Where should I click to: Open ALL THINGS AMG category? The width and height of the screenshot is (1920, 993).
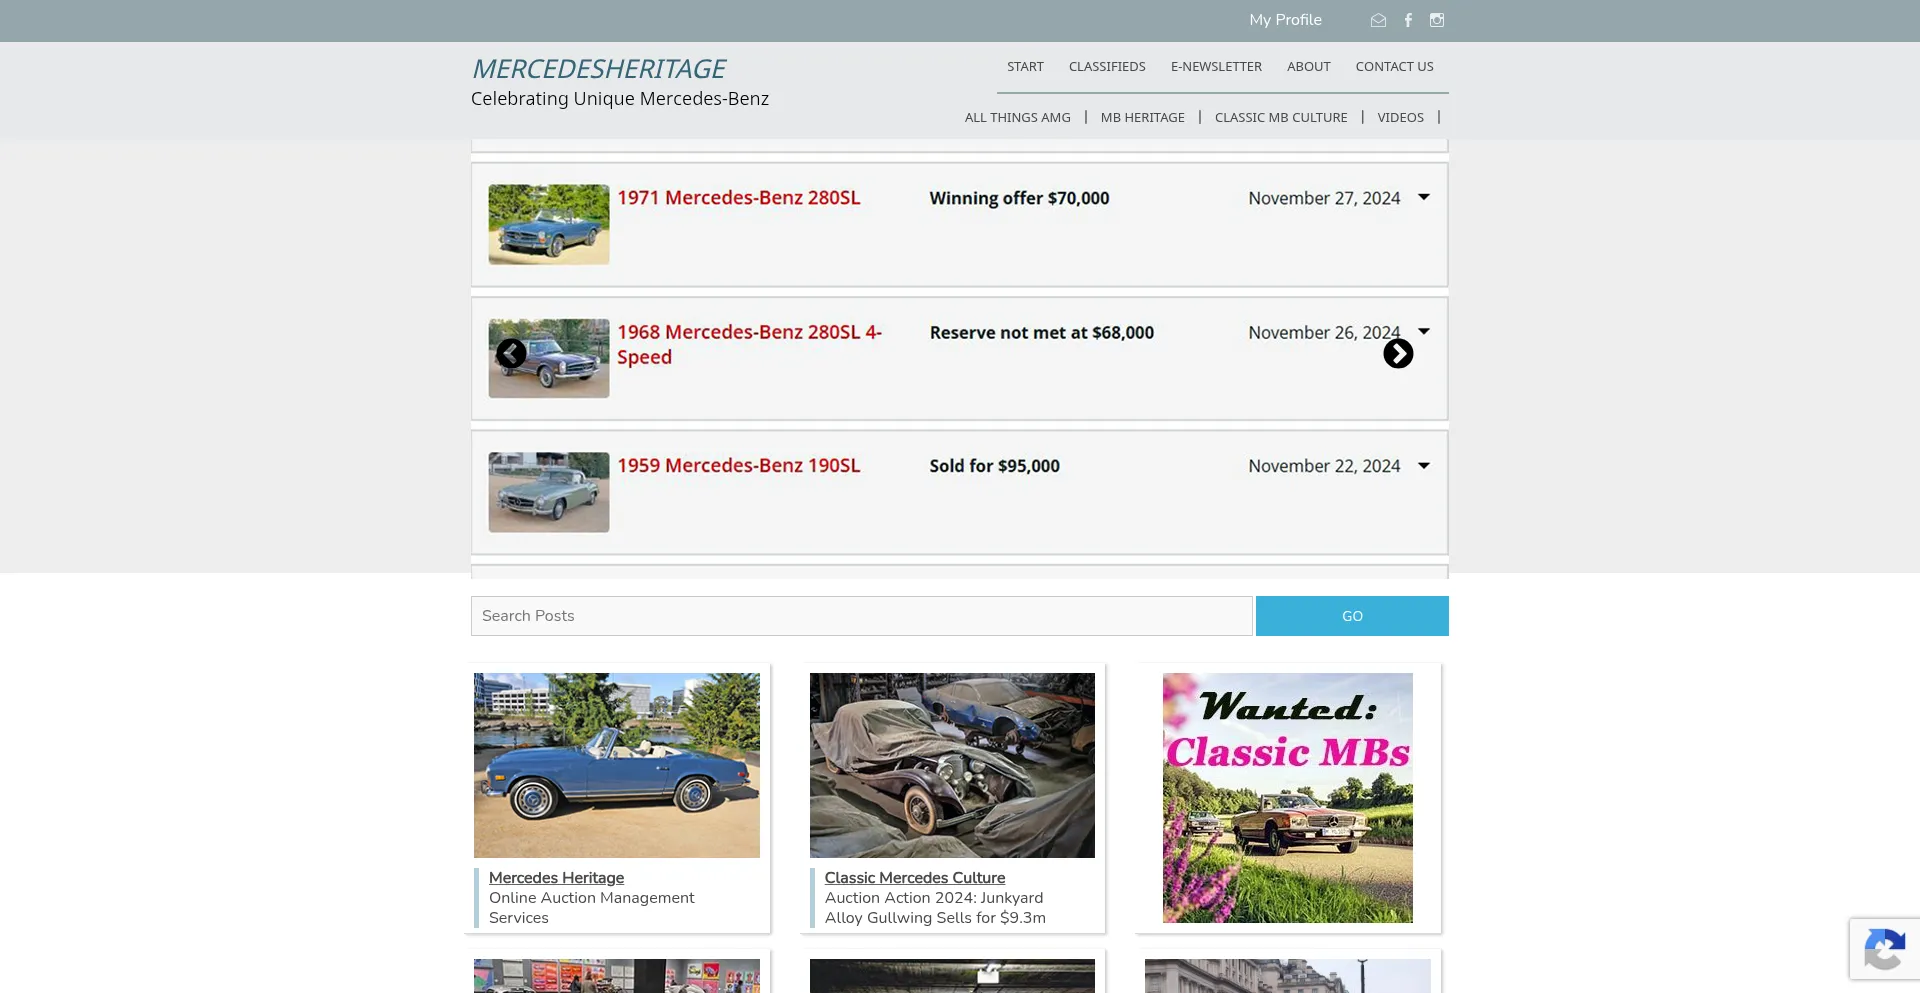coord(1017,118)
